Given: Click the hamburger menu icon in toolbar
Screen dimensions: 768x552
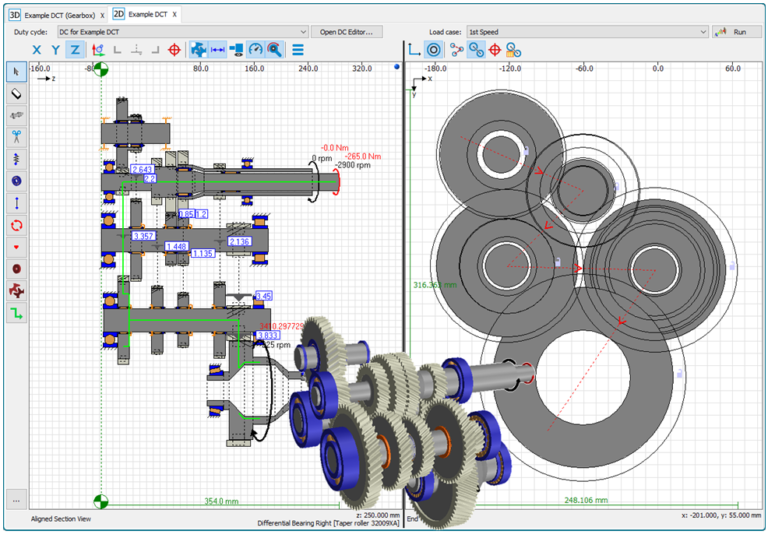Looking at the screenshot, I should point(298,49).
